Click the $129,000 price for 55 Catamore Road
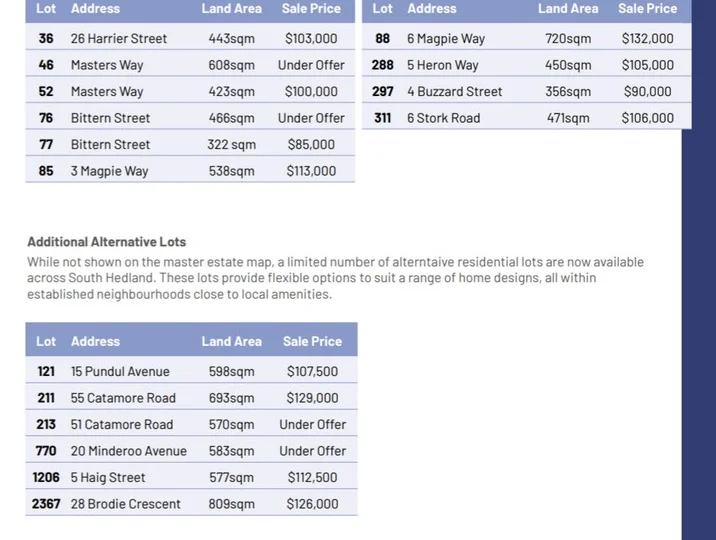 (x=312, y=398)
